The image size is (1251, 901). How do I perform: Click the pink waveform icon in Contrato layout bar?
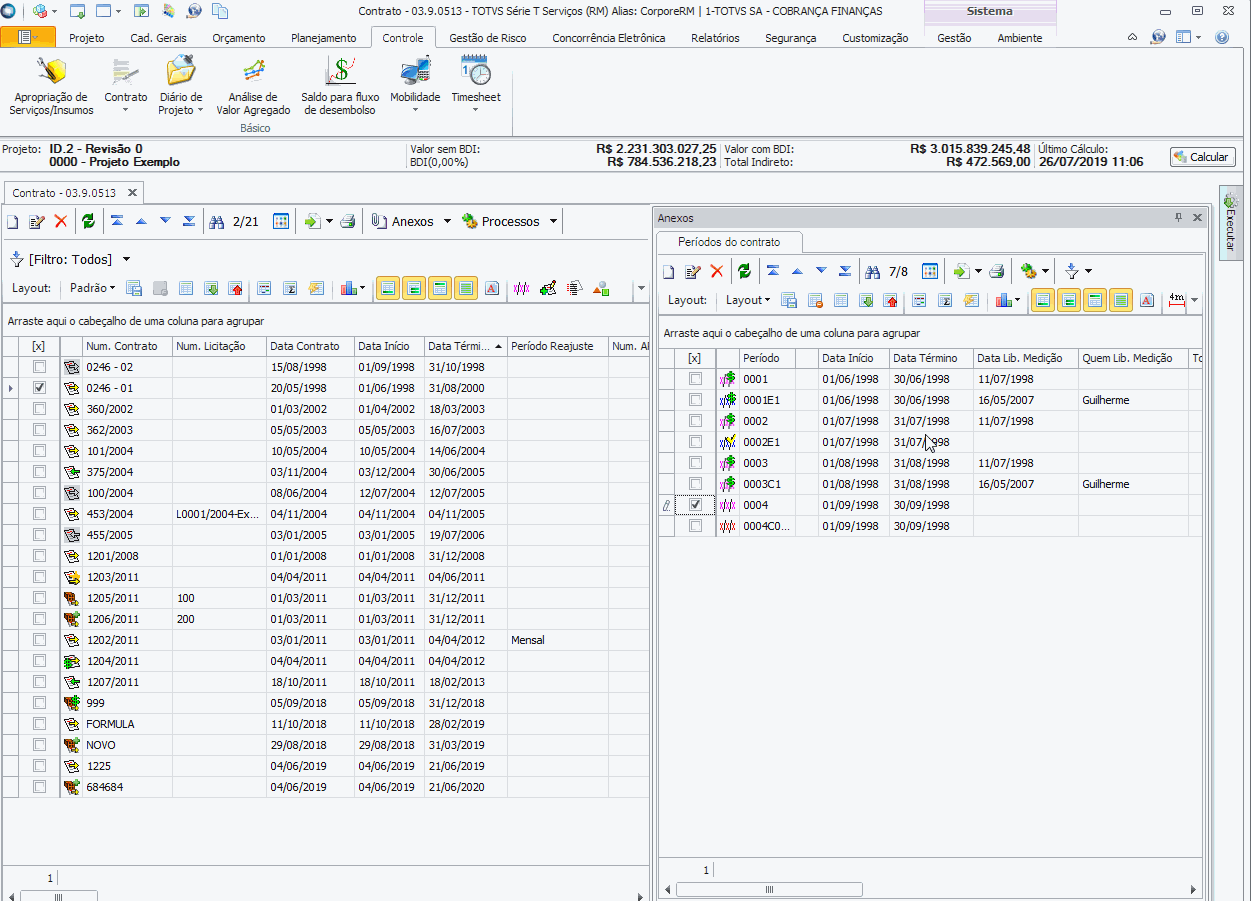click(522, 288)
